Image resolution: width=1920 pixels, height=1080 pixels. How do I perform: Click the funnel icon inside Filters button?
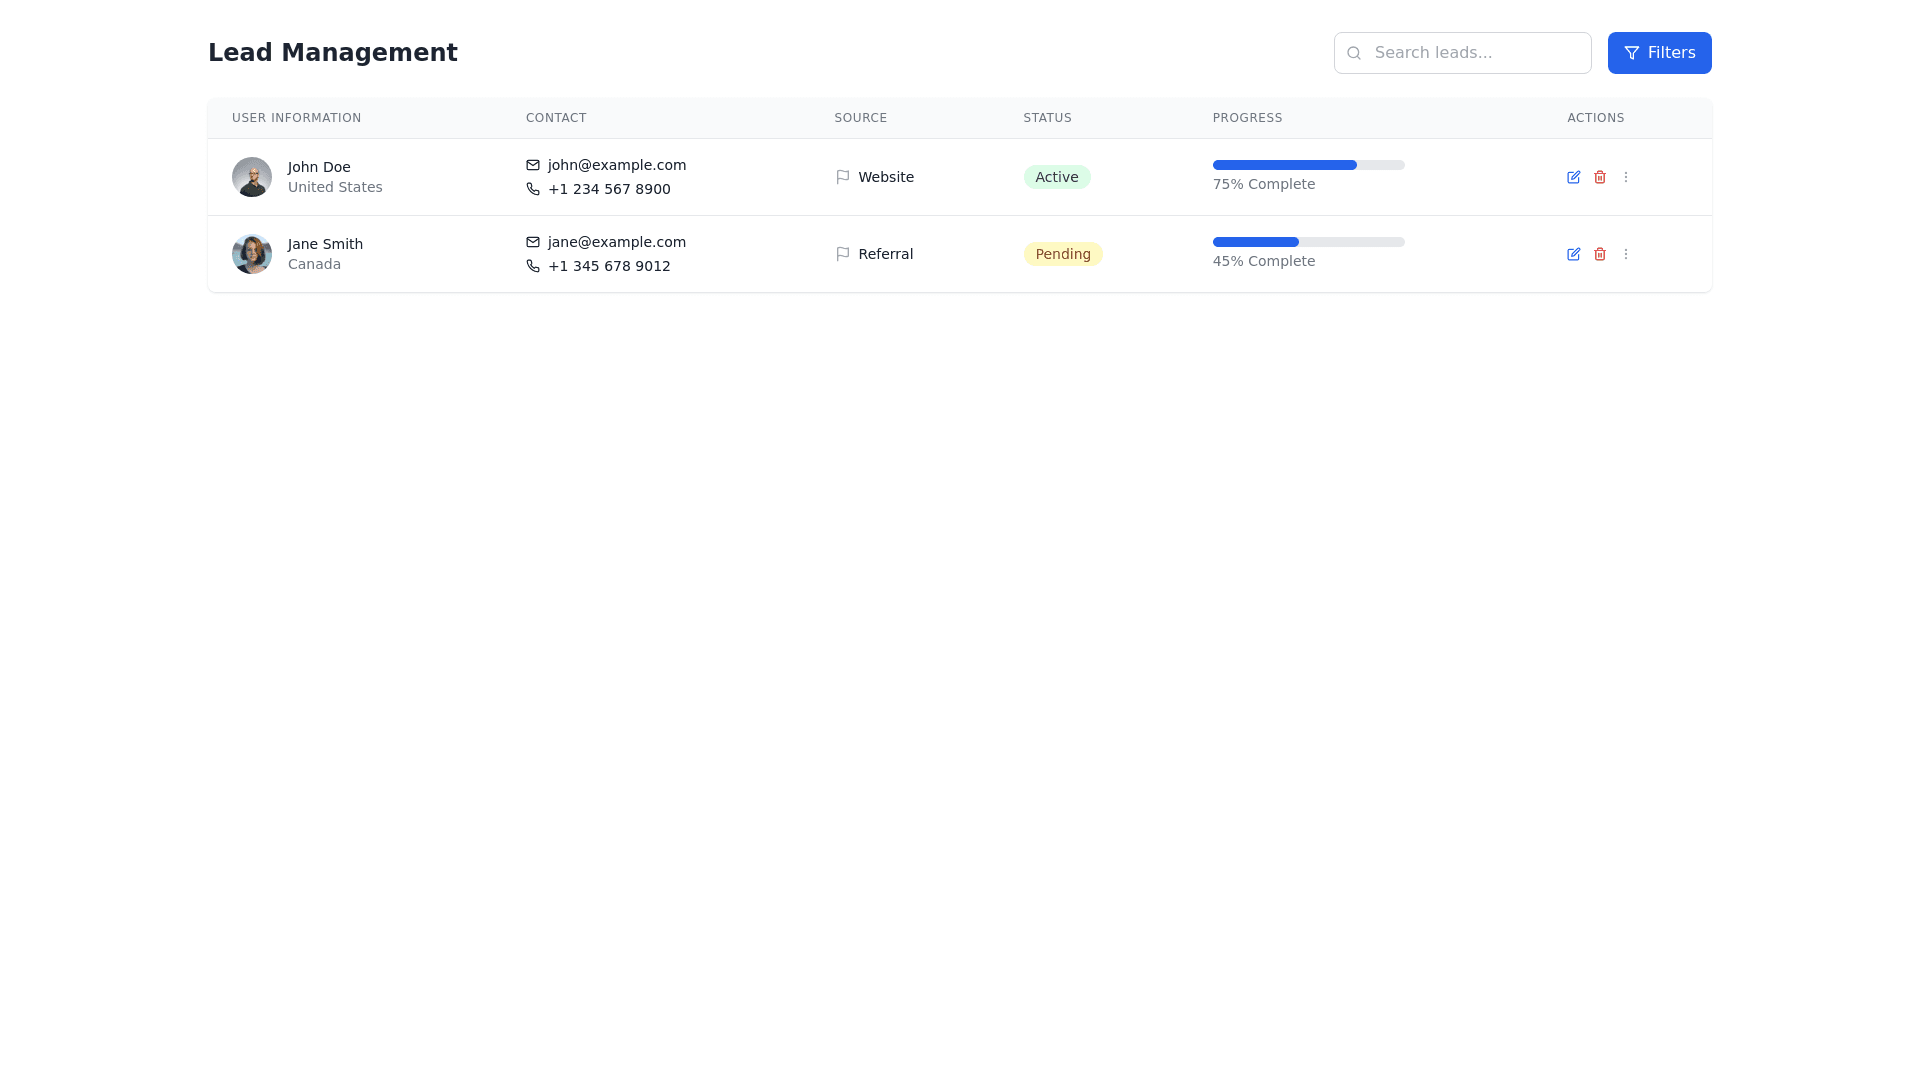coord(1631,52)
